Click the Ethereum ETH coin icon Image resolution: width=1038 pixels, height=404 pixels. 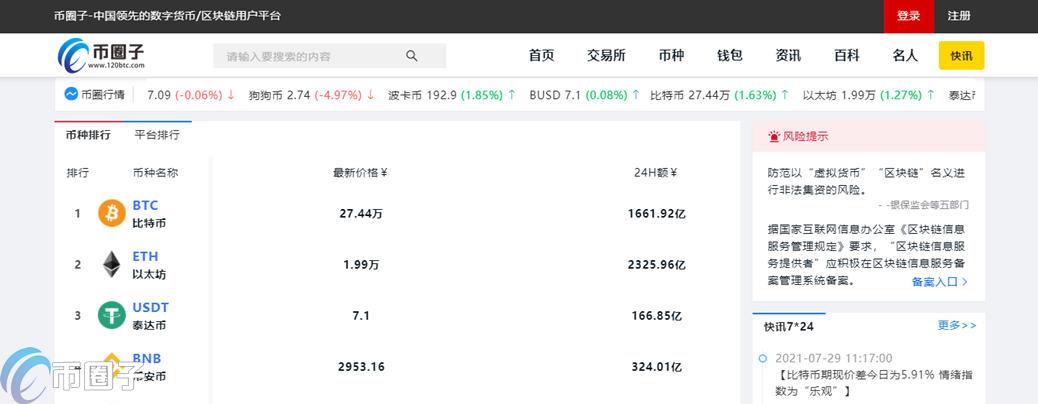(x=112, y=264)
